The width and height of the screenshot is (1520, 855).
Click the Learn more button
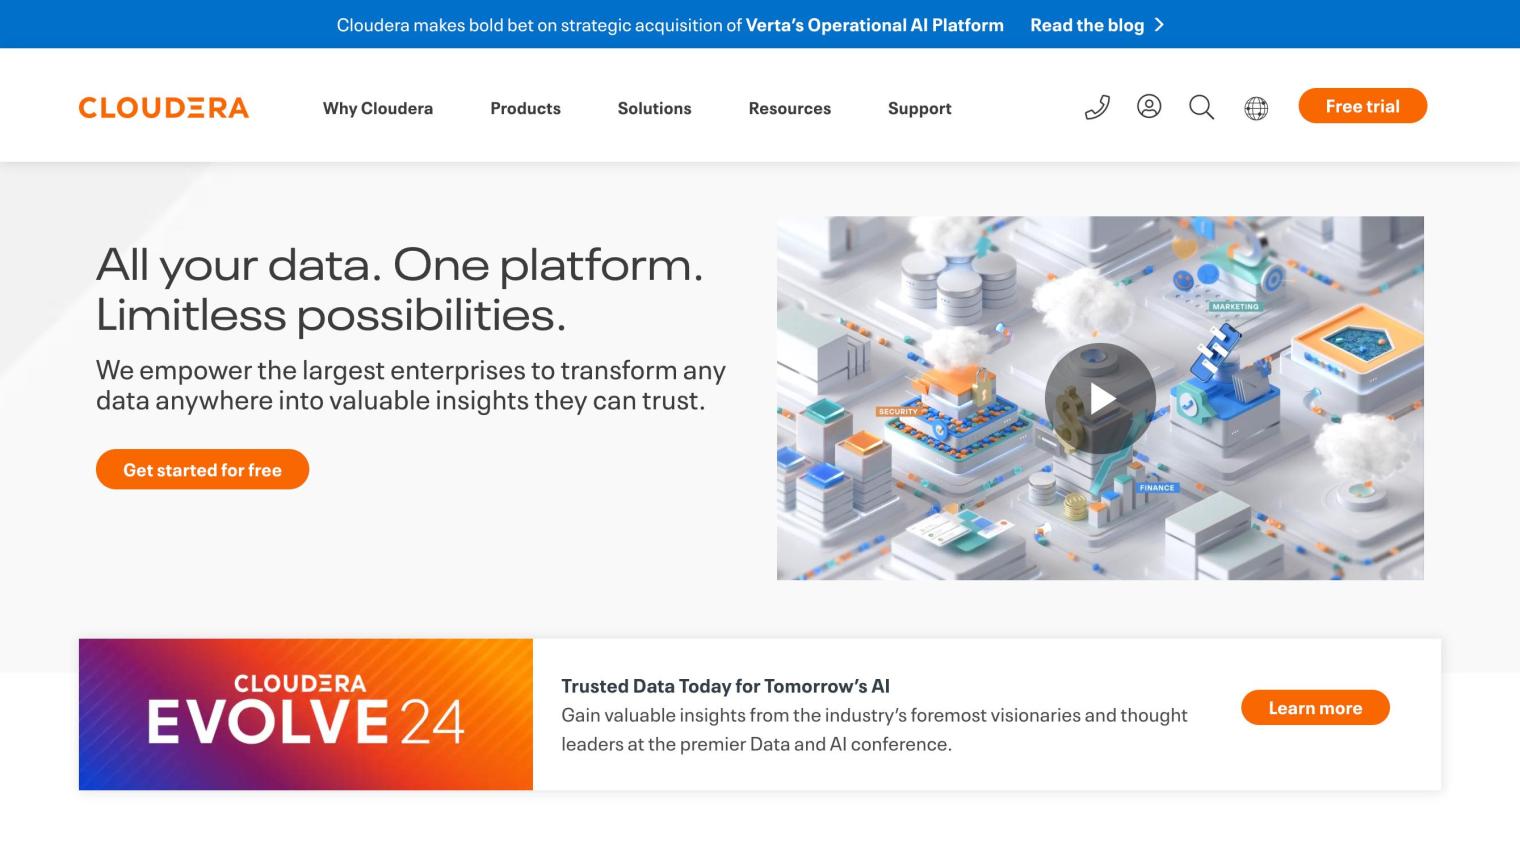point(1315,708)
